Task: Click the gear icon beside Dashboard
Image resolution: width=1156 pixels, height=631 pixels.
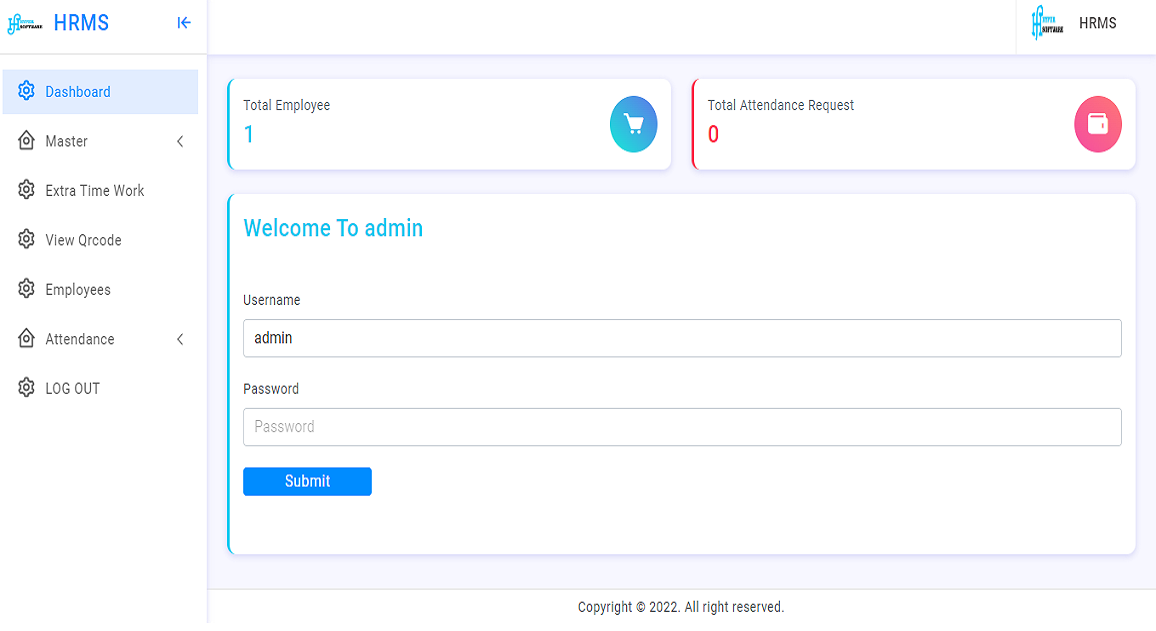Action: (27, 91)
